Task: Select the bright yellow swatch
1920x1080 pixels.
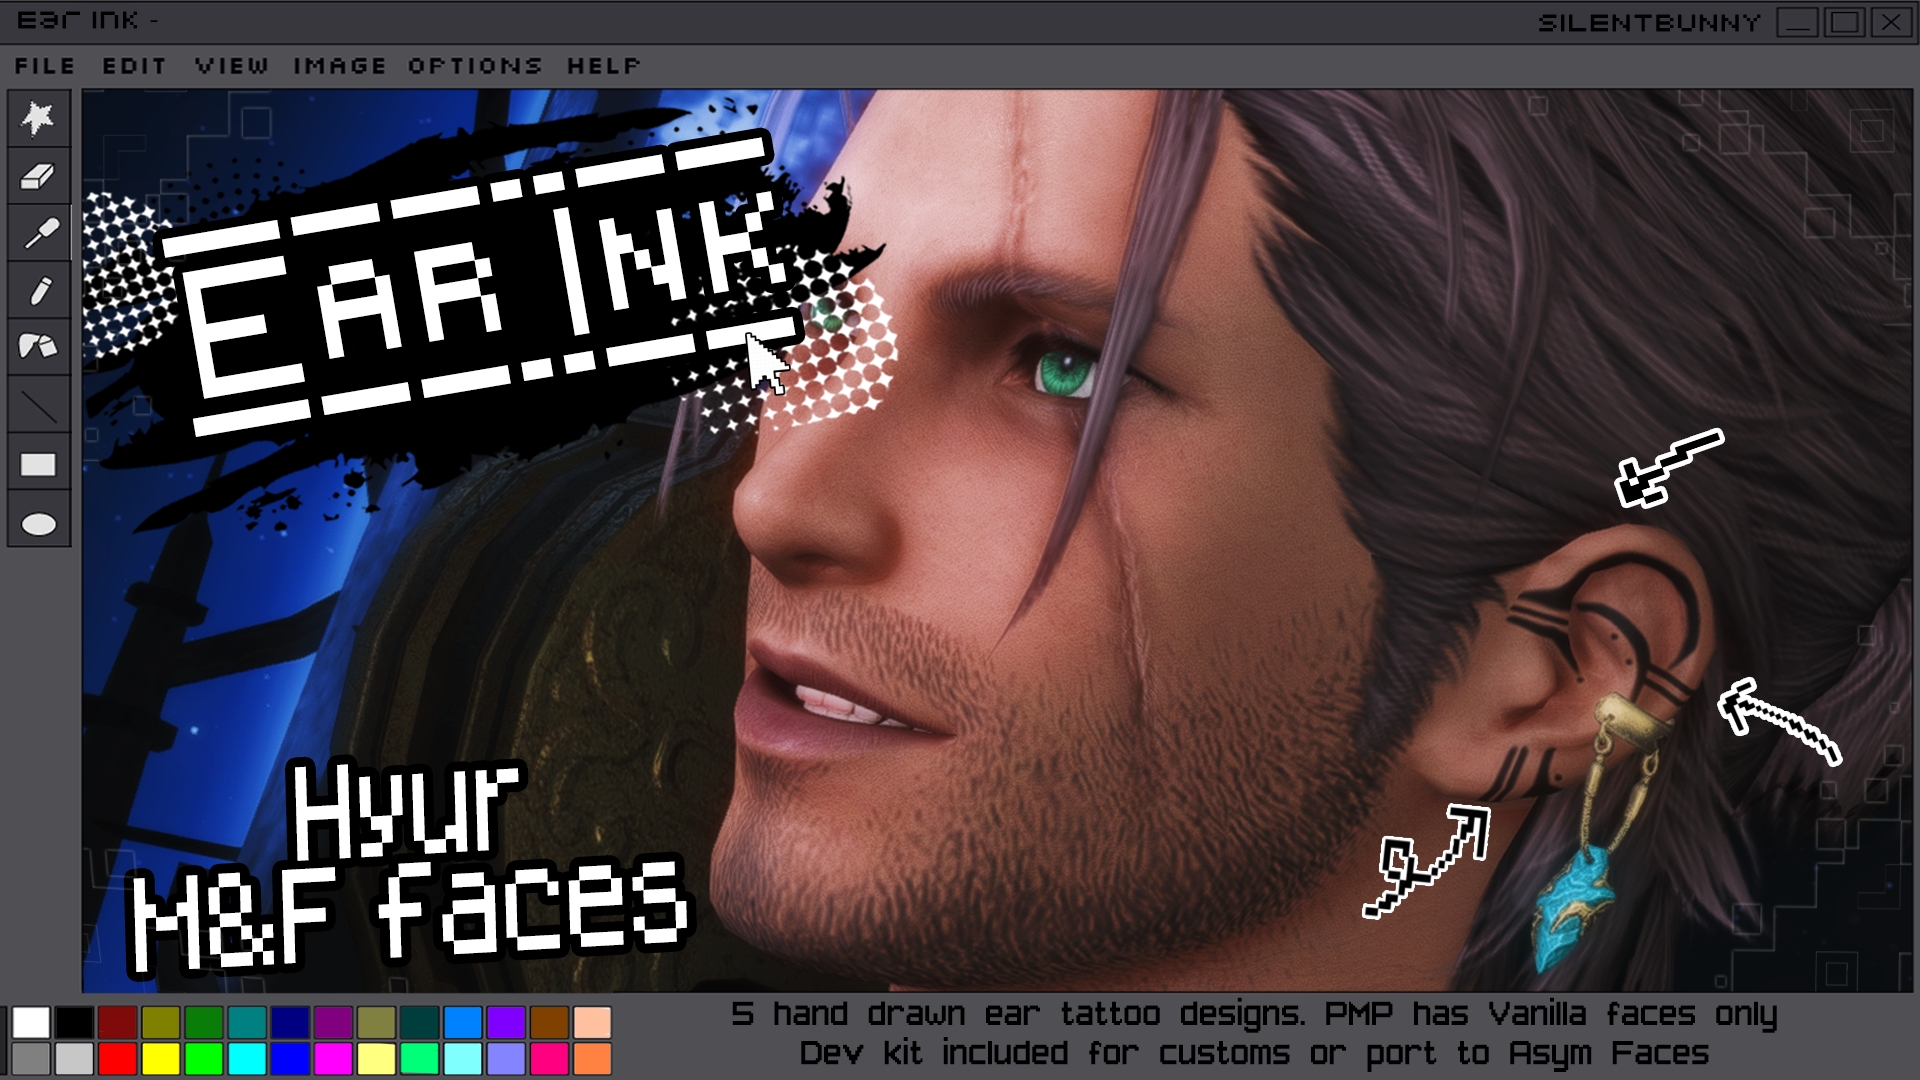Action: [x=160, y=1059]
